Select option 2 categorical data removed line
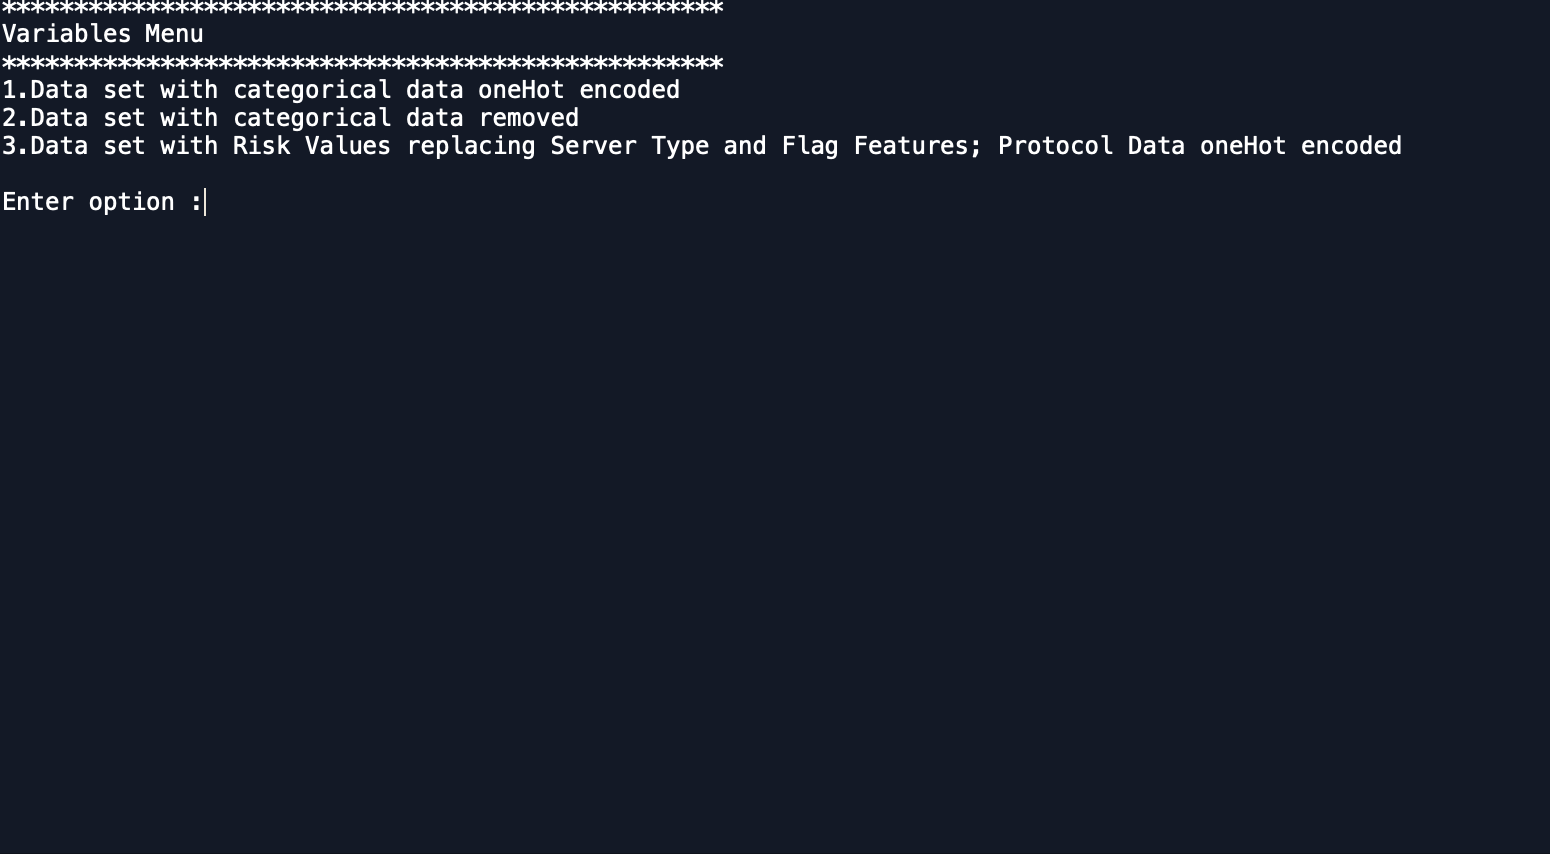This screenshot has width=1550, height=854. [290, 118]
